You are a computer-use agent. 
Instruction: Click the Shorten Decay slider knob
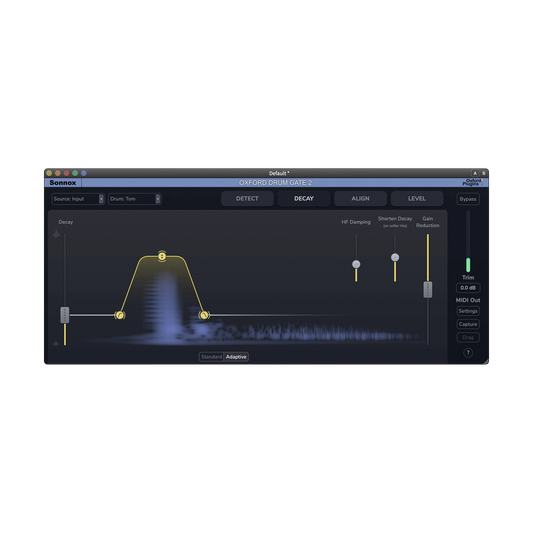click(x=395, y=257)
